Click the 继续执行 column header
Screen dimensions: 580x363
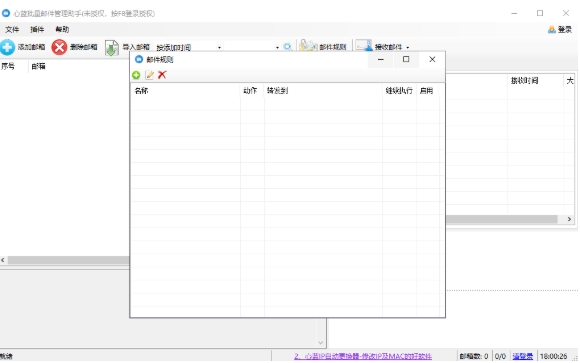[x=399, y=91]
